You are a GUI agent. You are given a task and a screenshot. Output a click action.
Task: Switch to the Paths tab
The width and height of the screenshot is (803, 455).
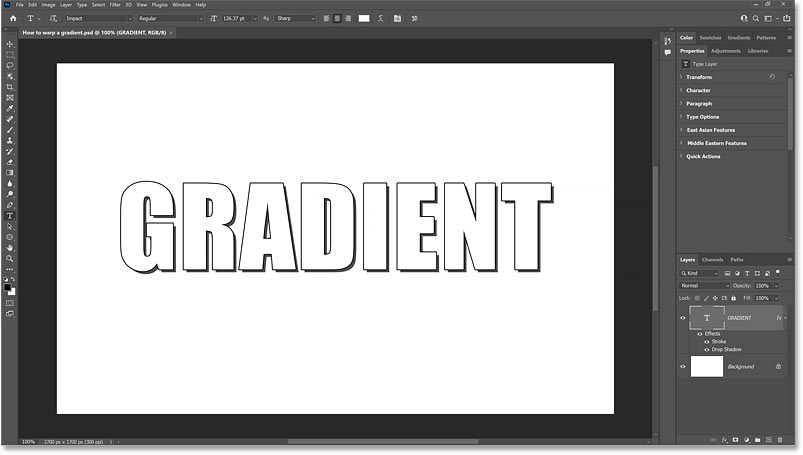pos(736,260)
